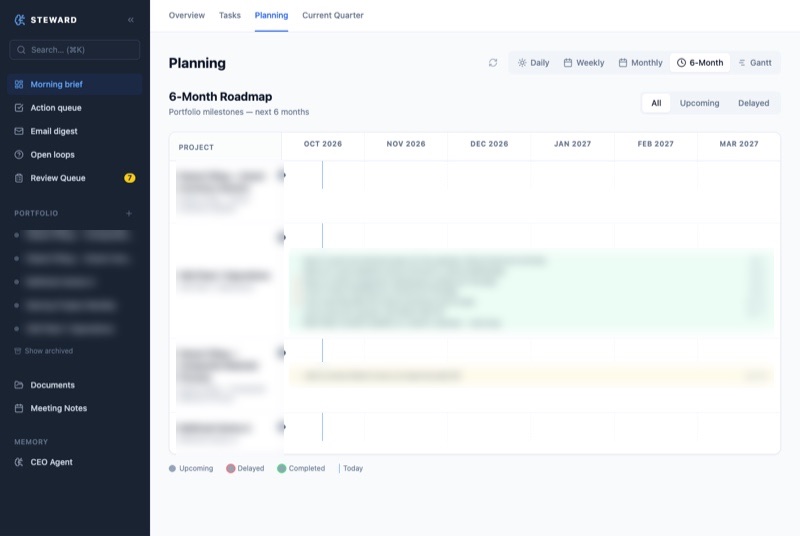The width and height of the screenshot is (800, 536).
Task: Open Email digest in sidebar
Action: pos(74,131)
